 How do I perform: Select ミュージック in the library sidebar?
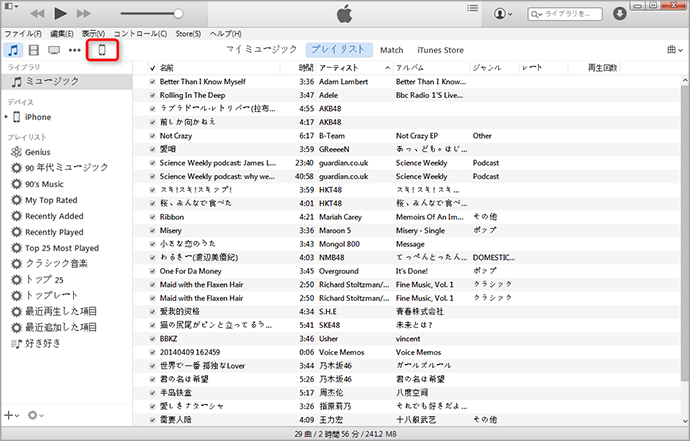pyautogui.click(x=66, y=81)
